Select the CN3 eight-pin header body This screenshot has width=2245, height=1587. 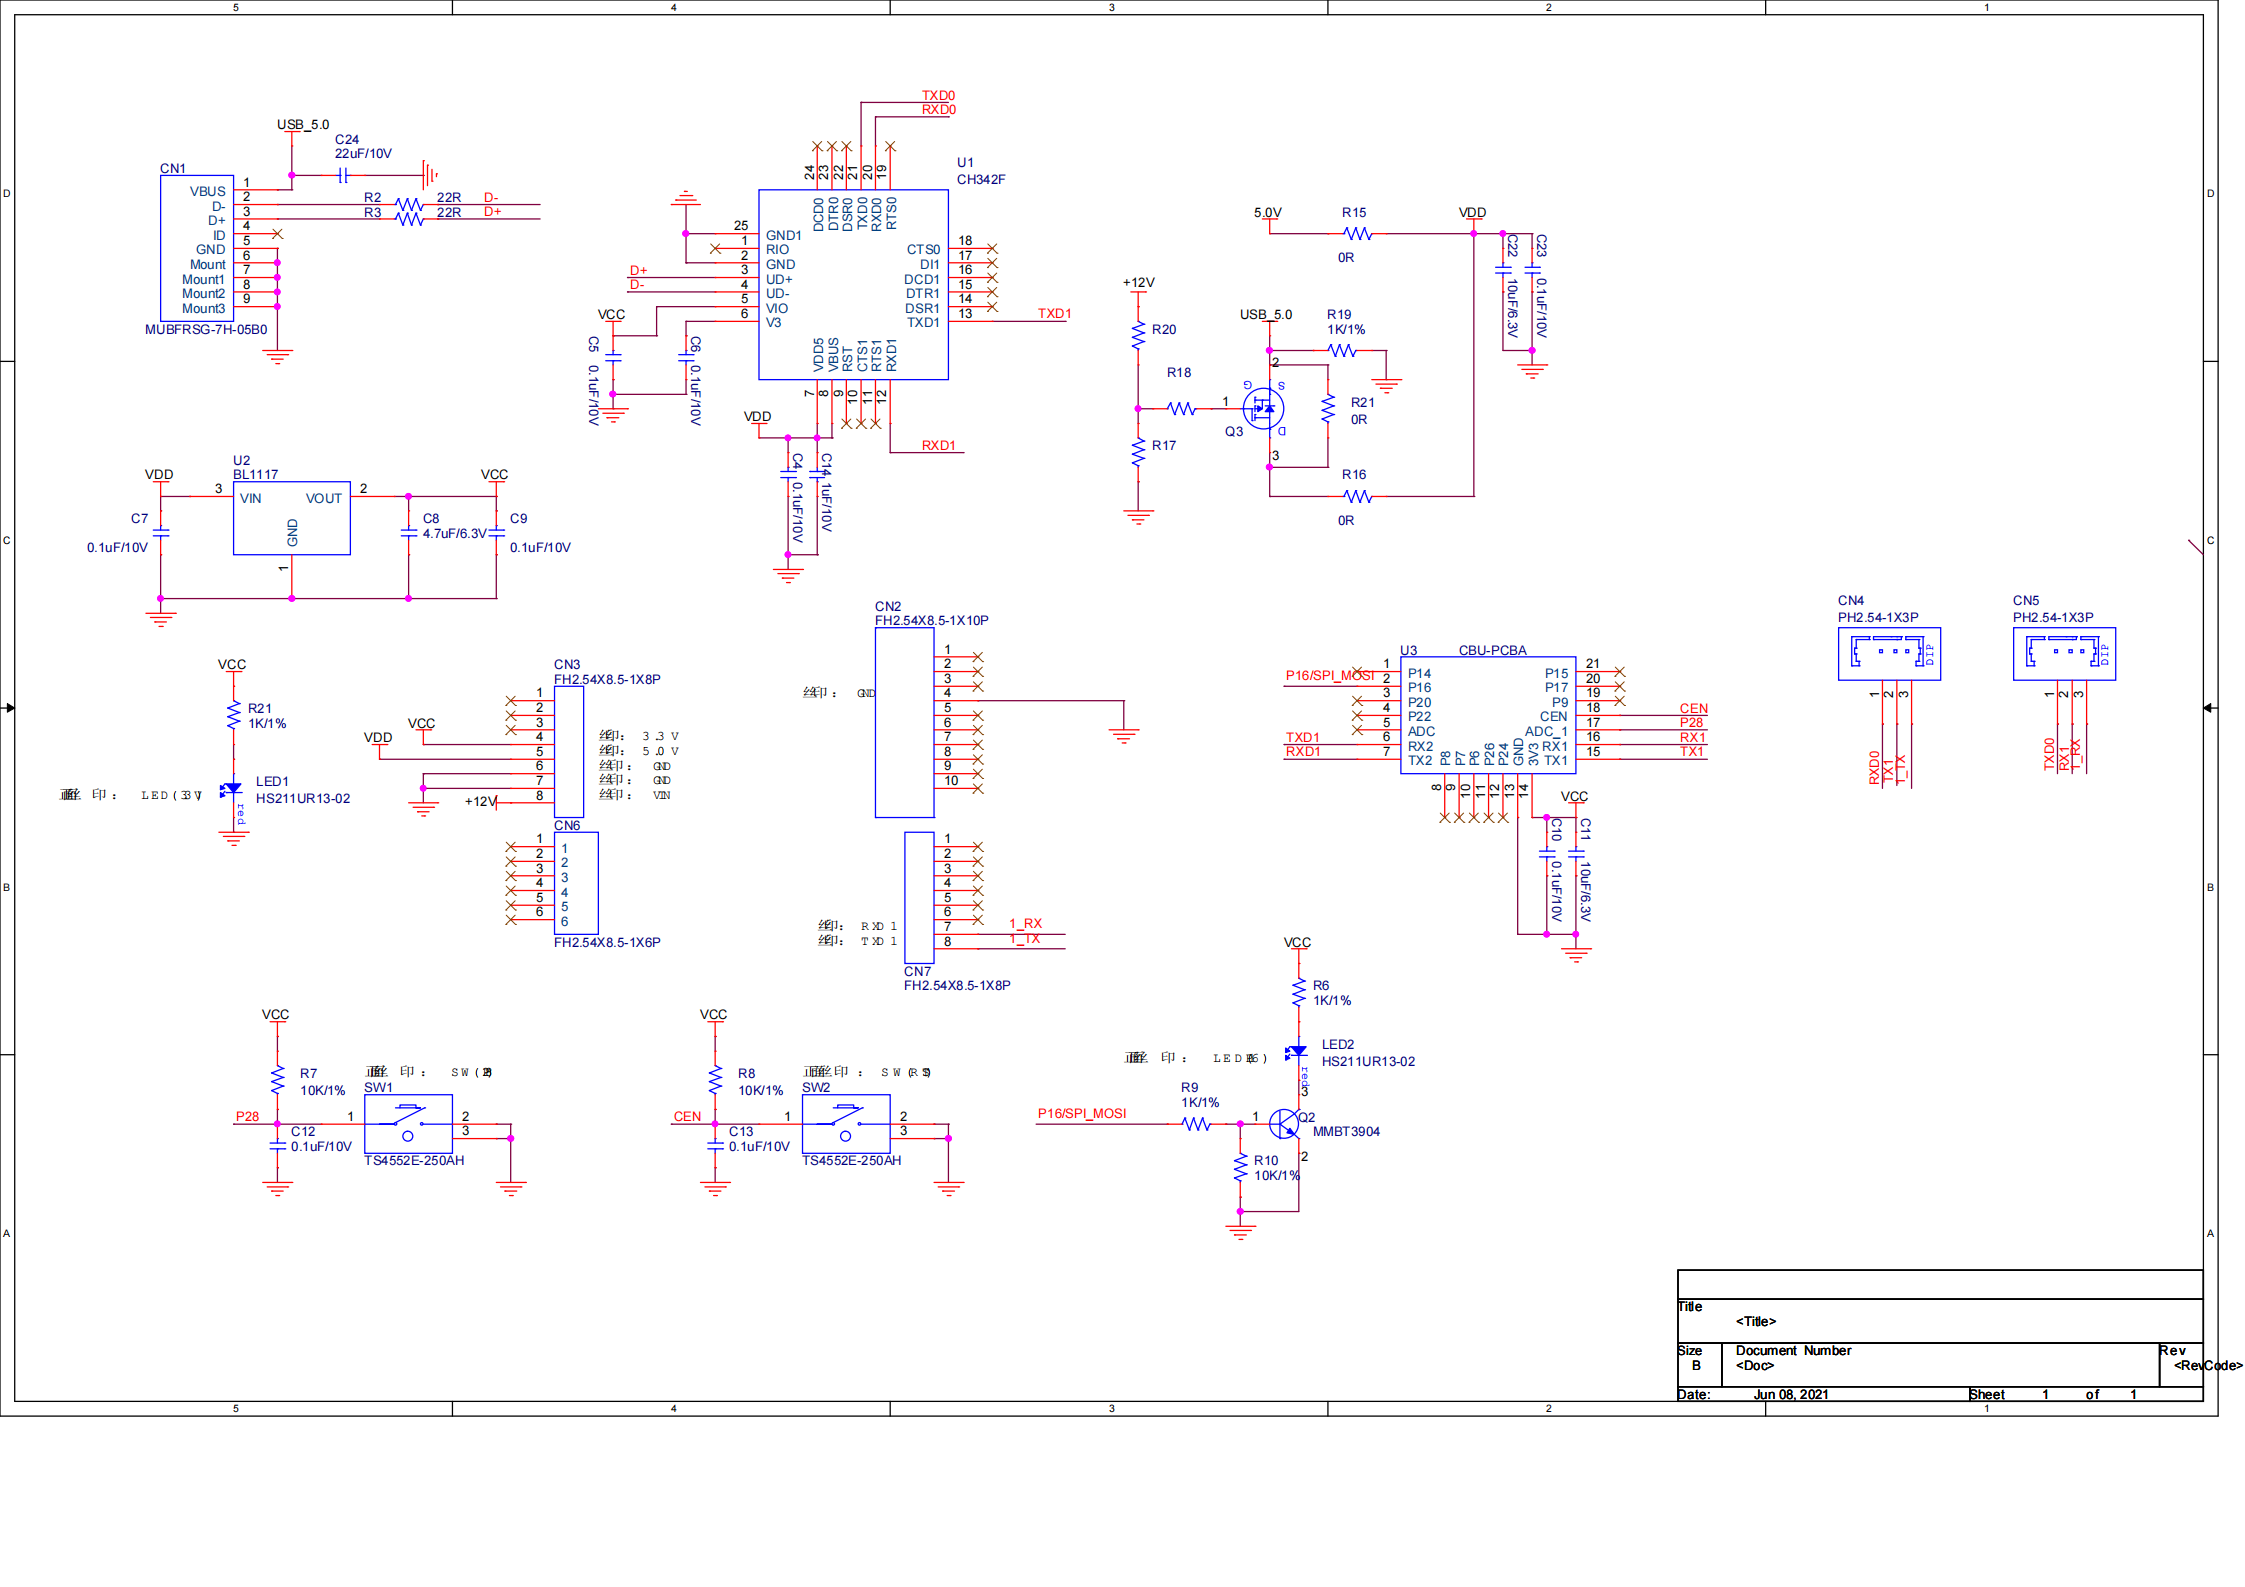[569, 752]
